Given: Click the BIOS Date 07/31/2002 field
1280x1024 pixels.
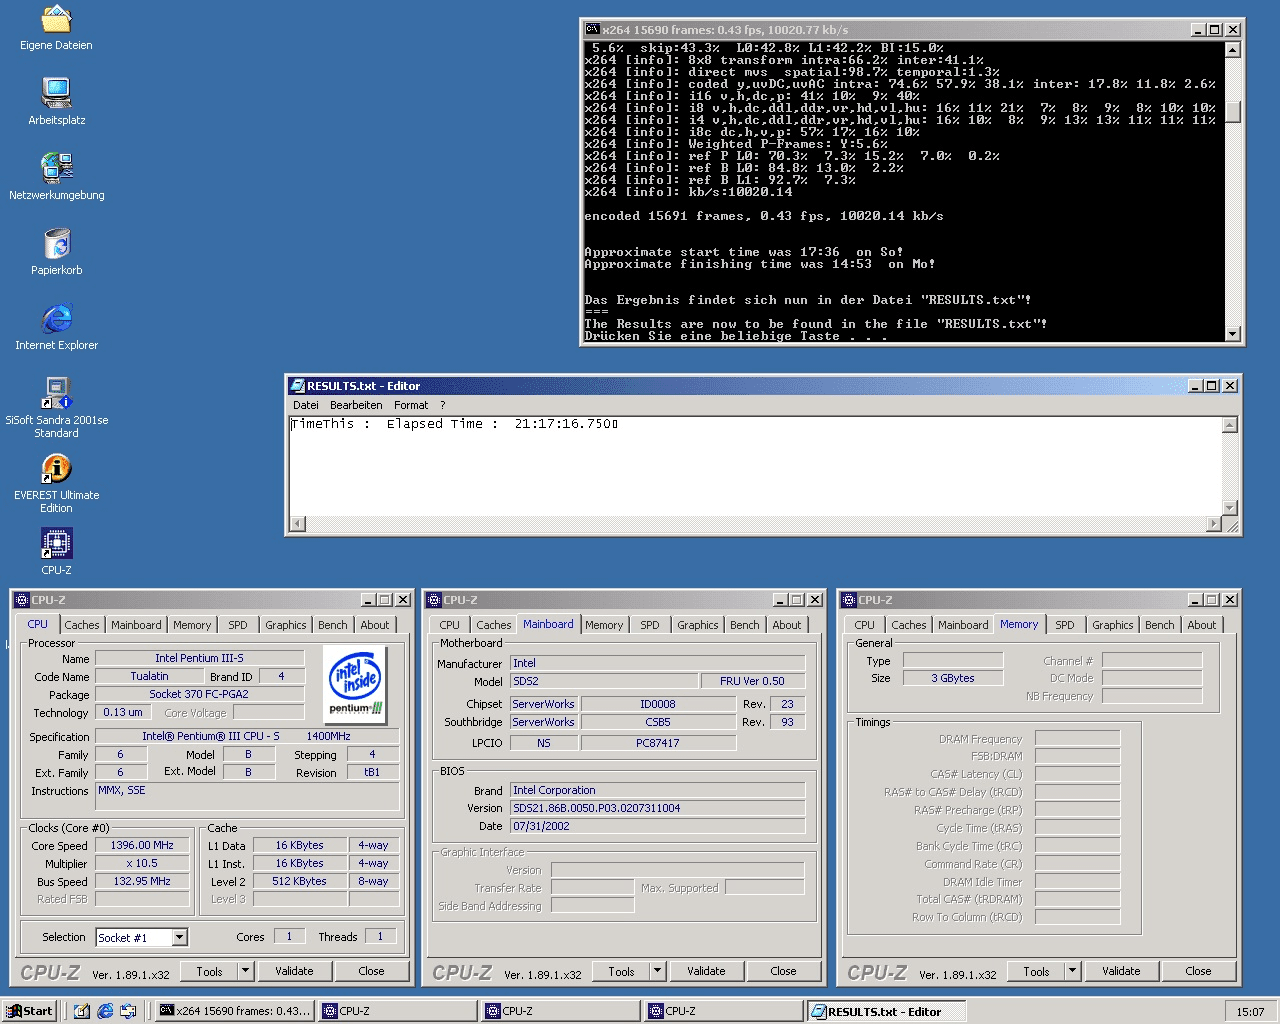Looking at the screenshot, I should coord(657,826).
